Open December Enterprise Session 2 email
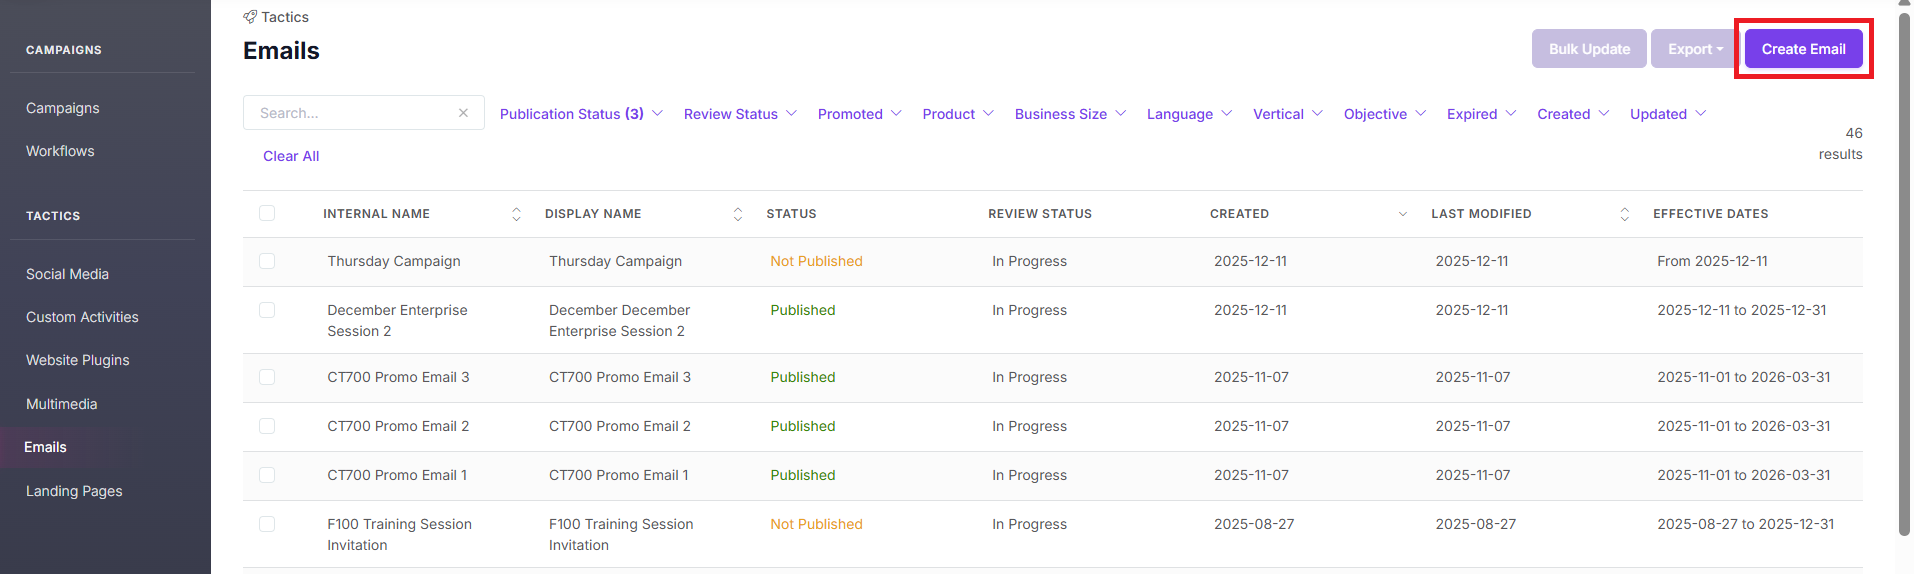The height and width of the screenshot is (574, 1914). pos(397,320)
